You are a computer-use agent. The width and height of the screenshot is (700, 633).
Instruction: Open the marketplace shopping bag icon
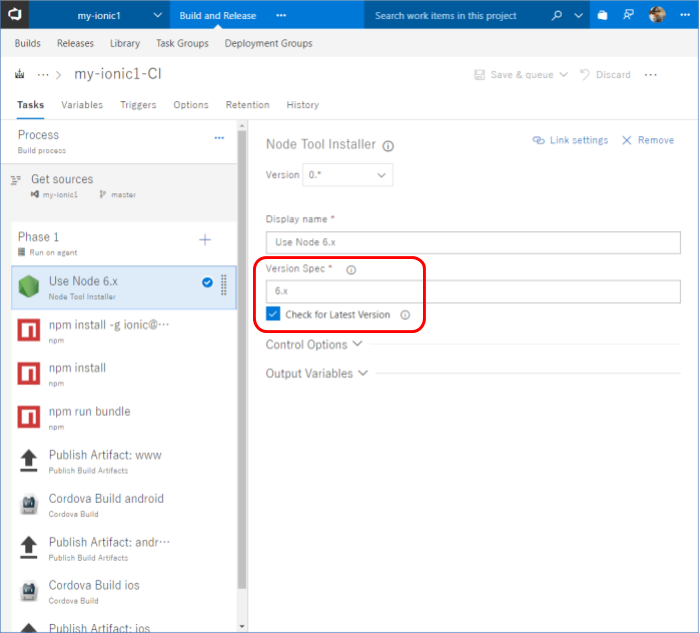click(602, 16)
